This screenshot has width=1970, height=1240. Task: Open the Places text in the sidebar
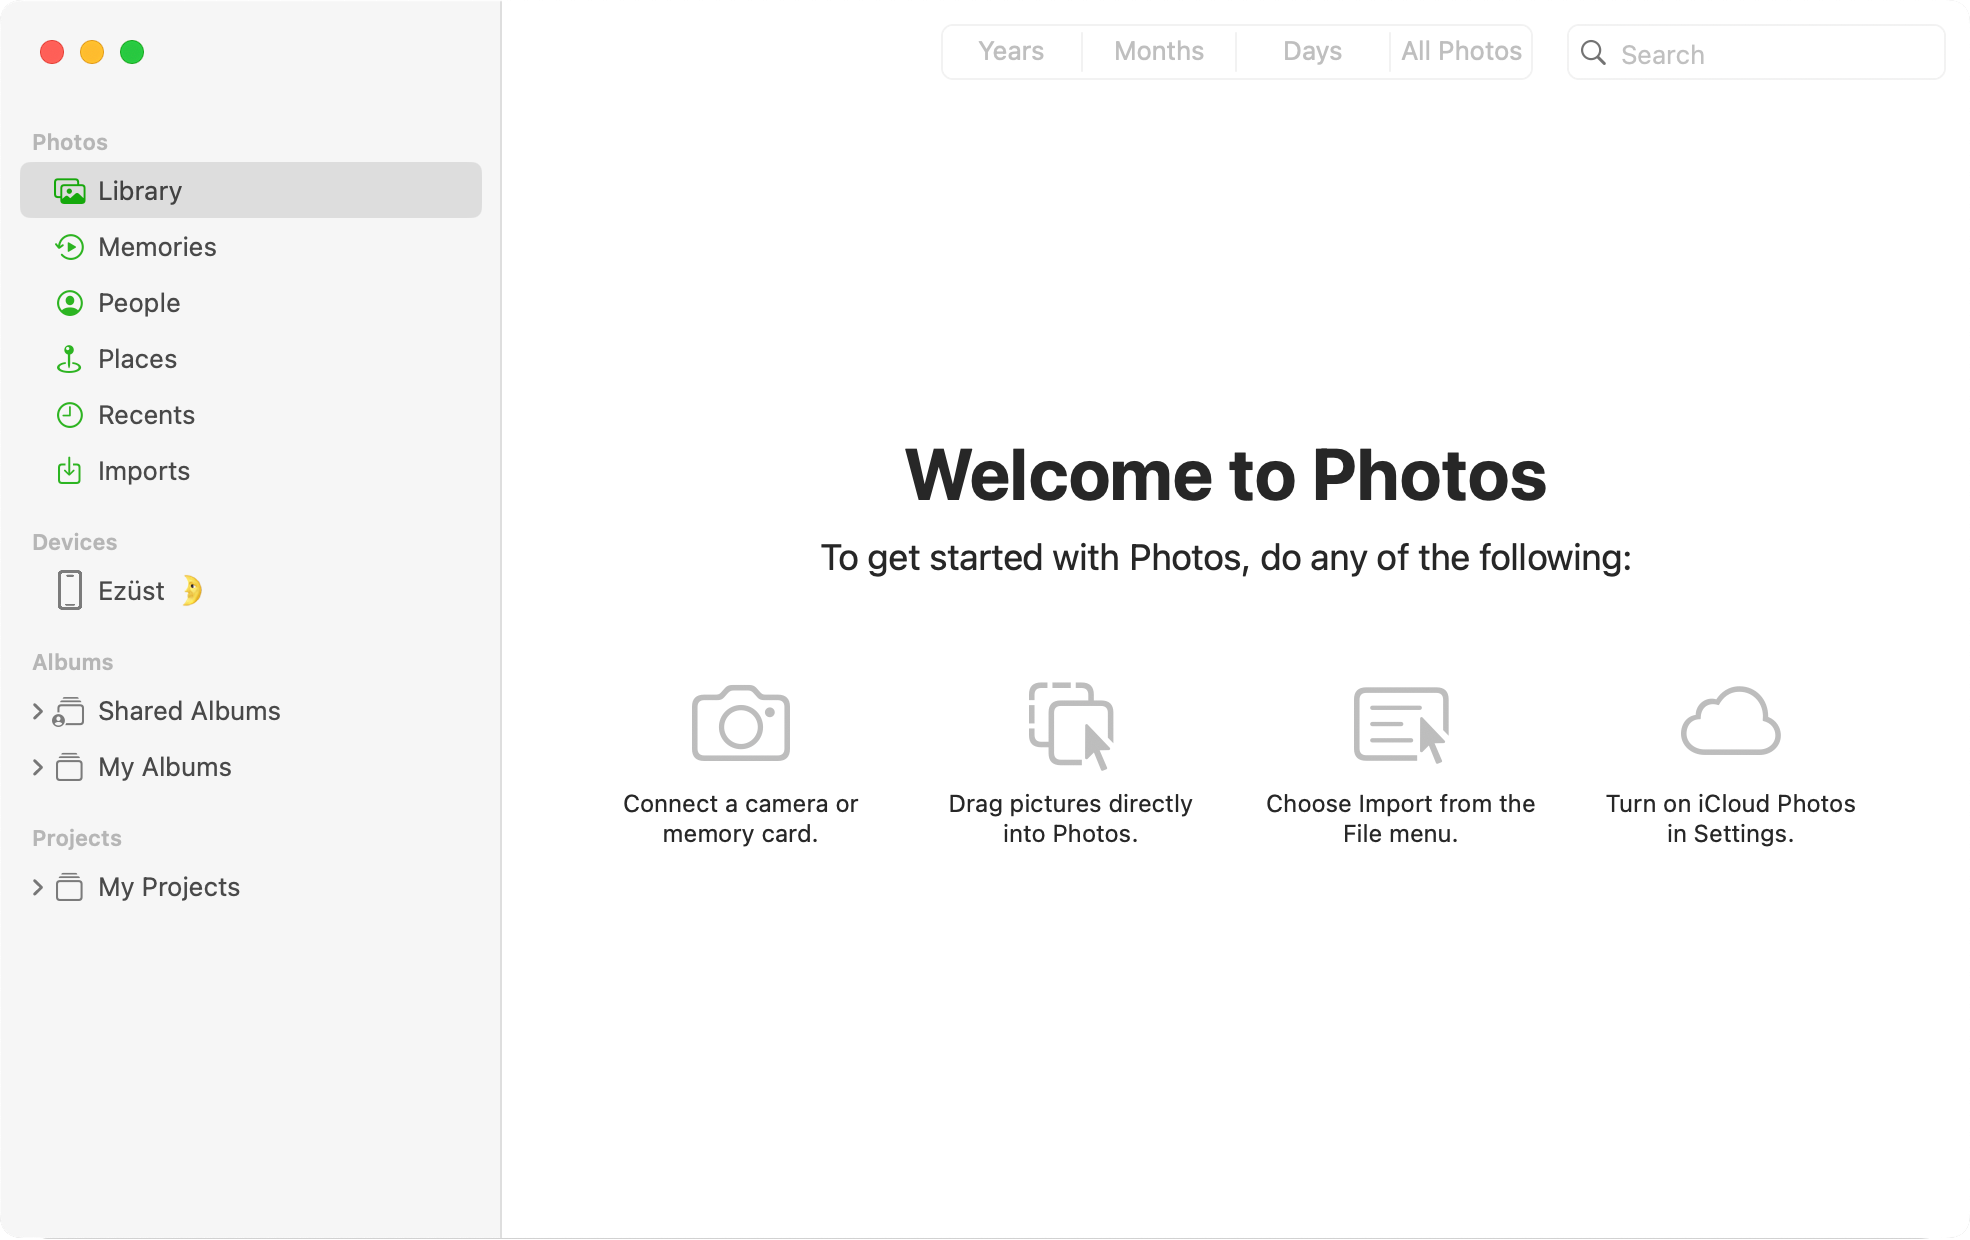[137, 359]
